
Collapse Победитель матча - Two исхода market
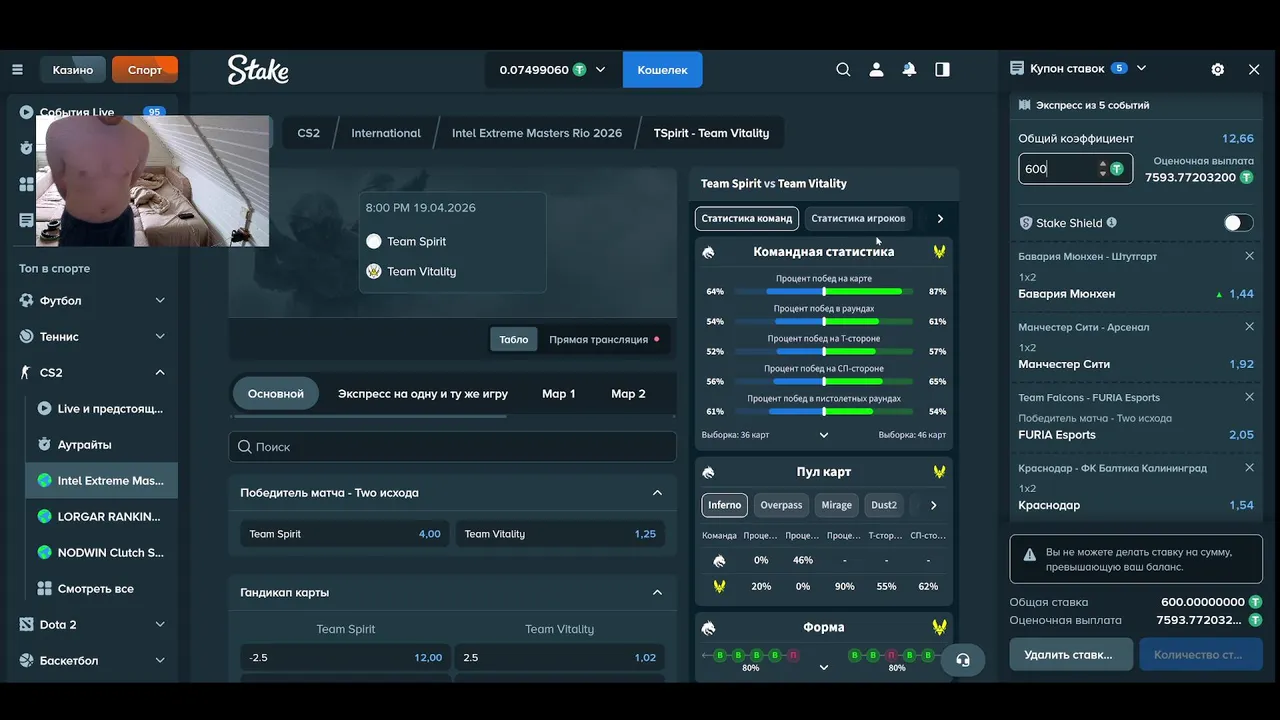pos(657,492)
